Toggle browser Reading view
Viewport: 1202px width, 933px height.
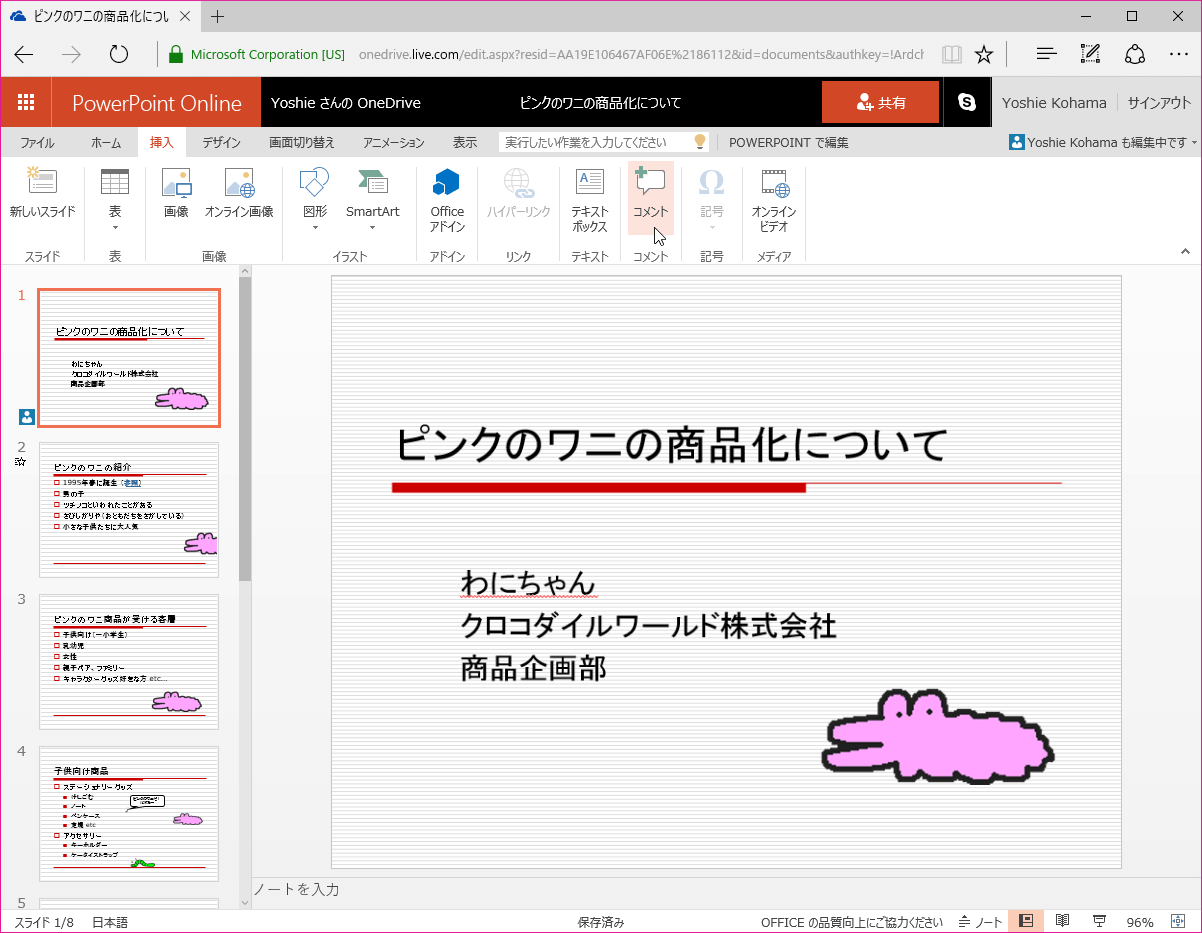(x=951, y=54)
